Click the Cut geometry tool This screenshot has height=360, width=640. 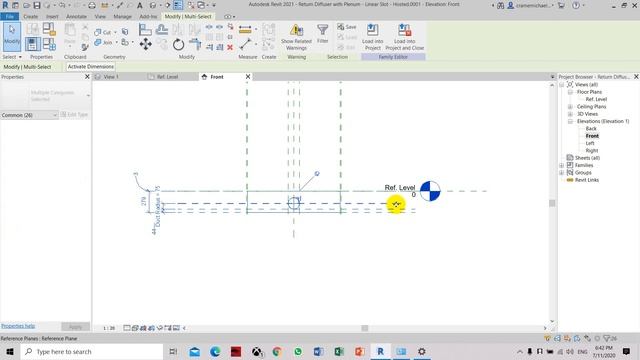point(102,32)
